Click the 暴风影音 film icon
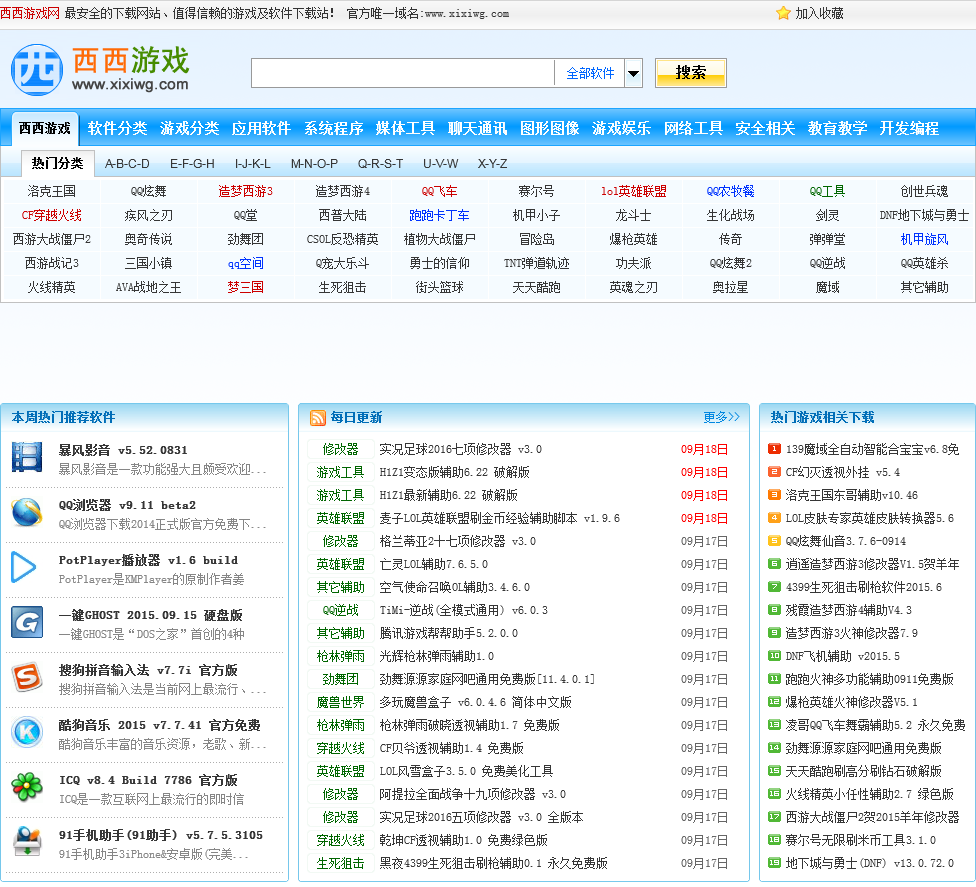 [27, 458]
